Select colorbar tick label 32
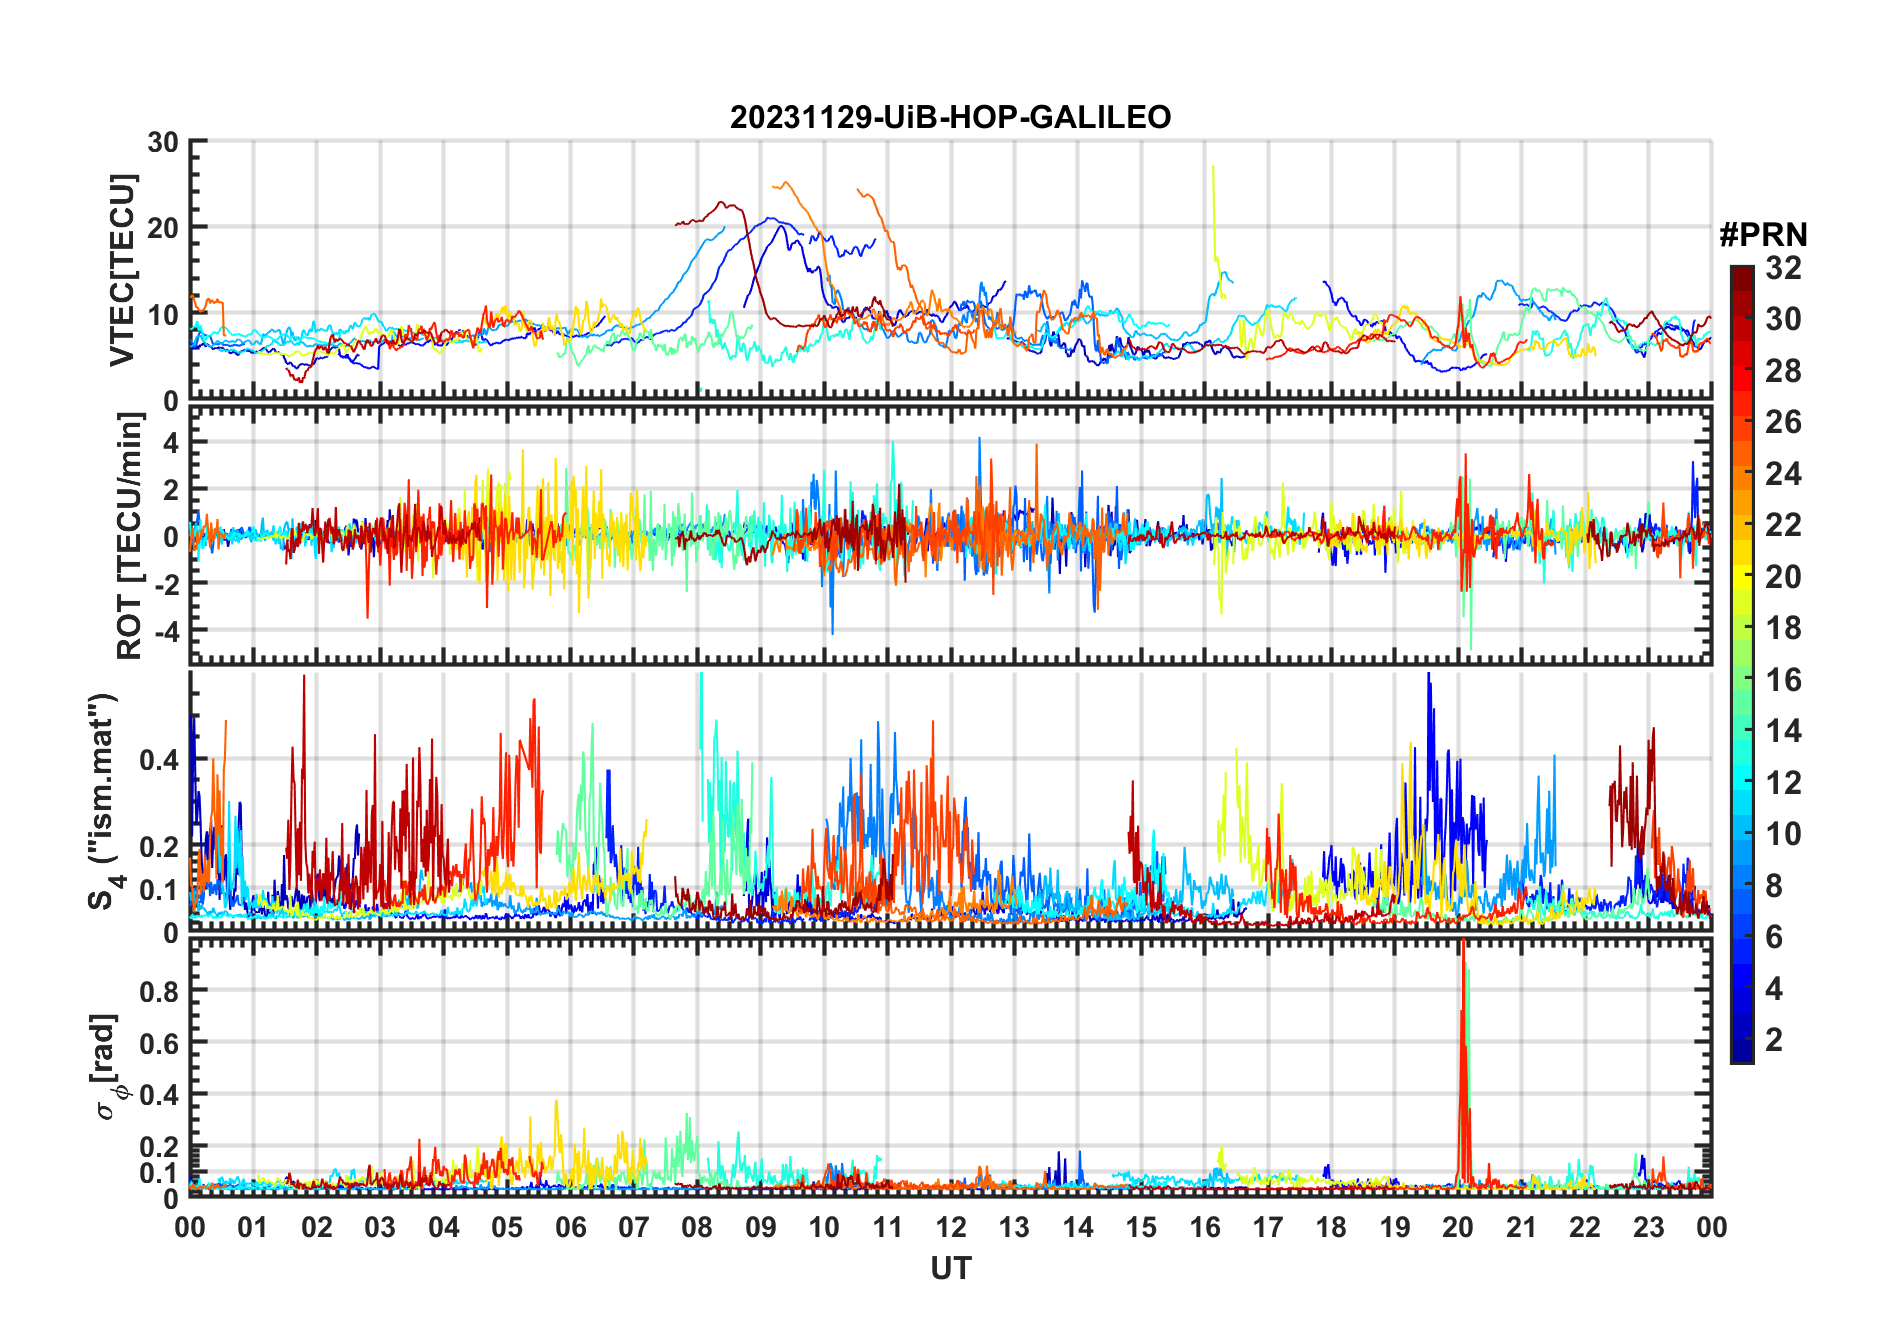The image size is (1902, 1330). [x=1783, y=268]
